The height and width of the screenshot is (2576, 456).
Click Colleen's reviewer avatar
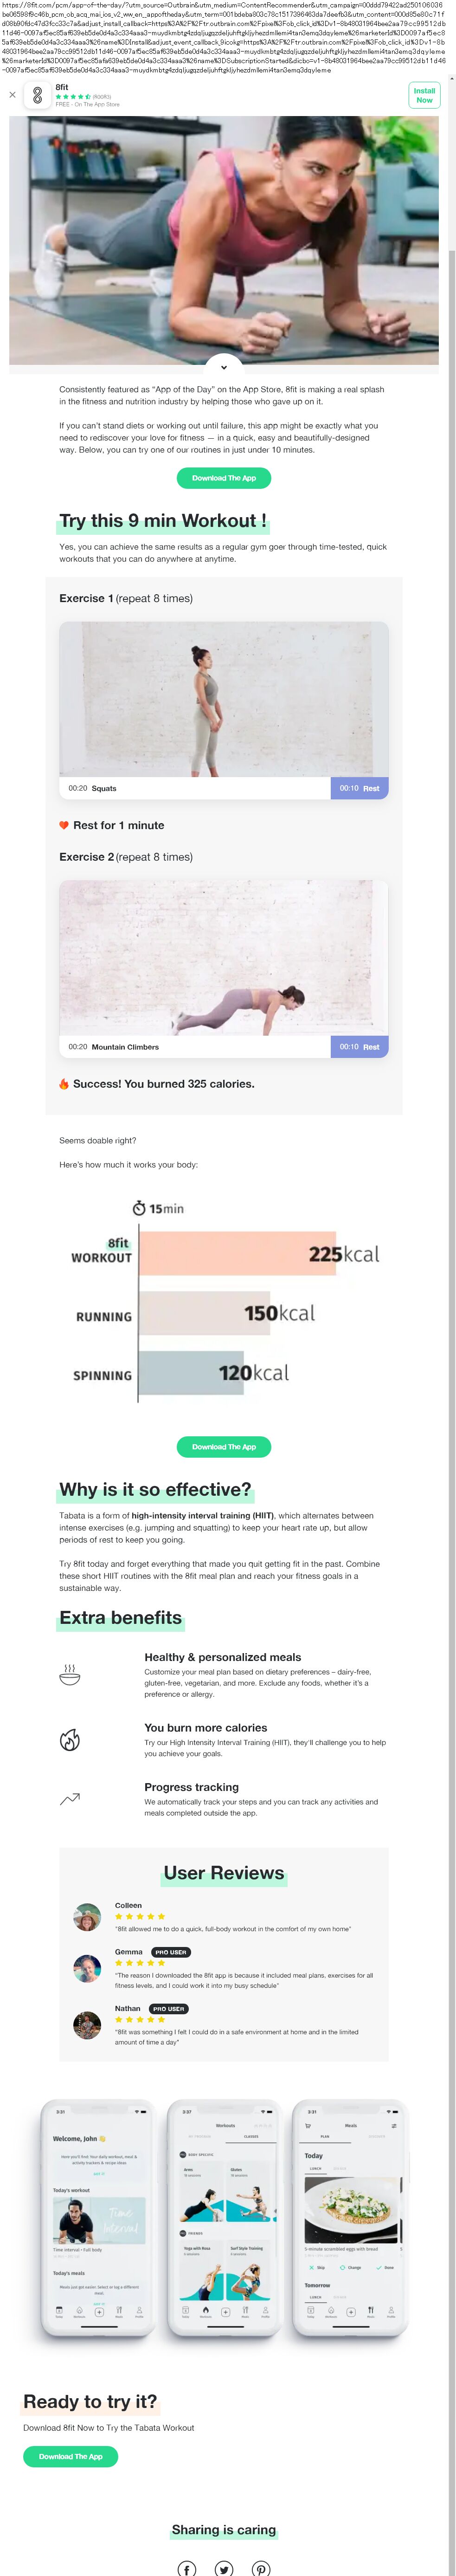coord(87,1916)
